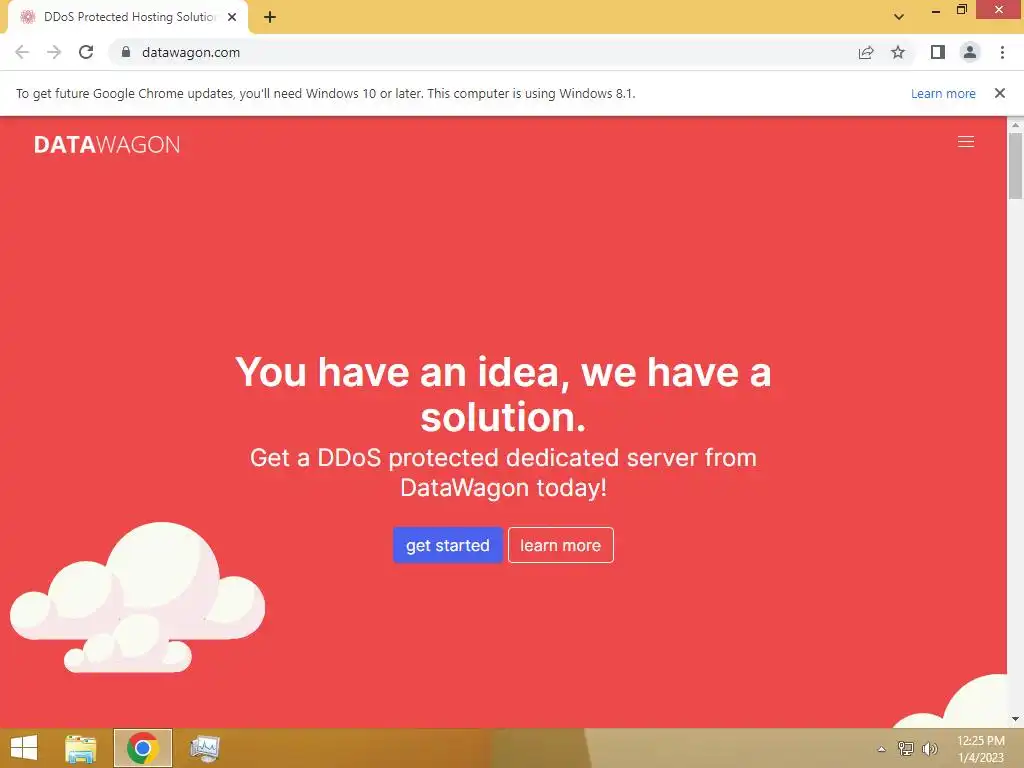
Task: Open the monitor app taskbar icon
Action: [204, 748]
